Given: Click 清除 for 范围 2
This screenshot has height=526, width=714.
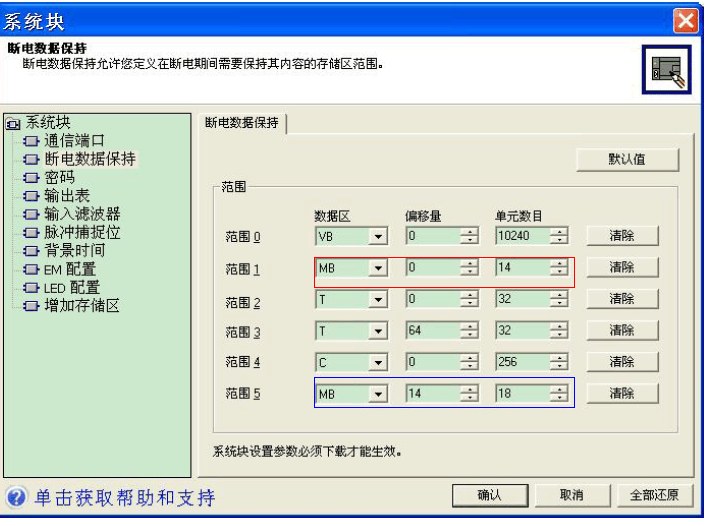Looking at the screenshot, I should click(x=622, y=299).
